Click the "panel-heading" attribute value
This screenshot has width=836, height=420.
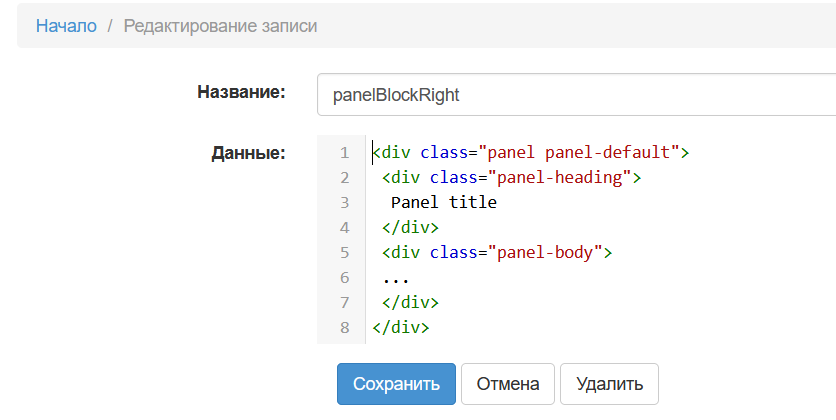tap(560, 177)
